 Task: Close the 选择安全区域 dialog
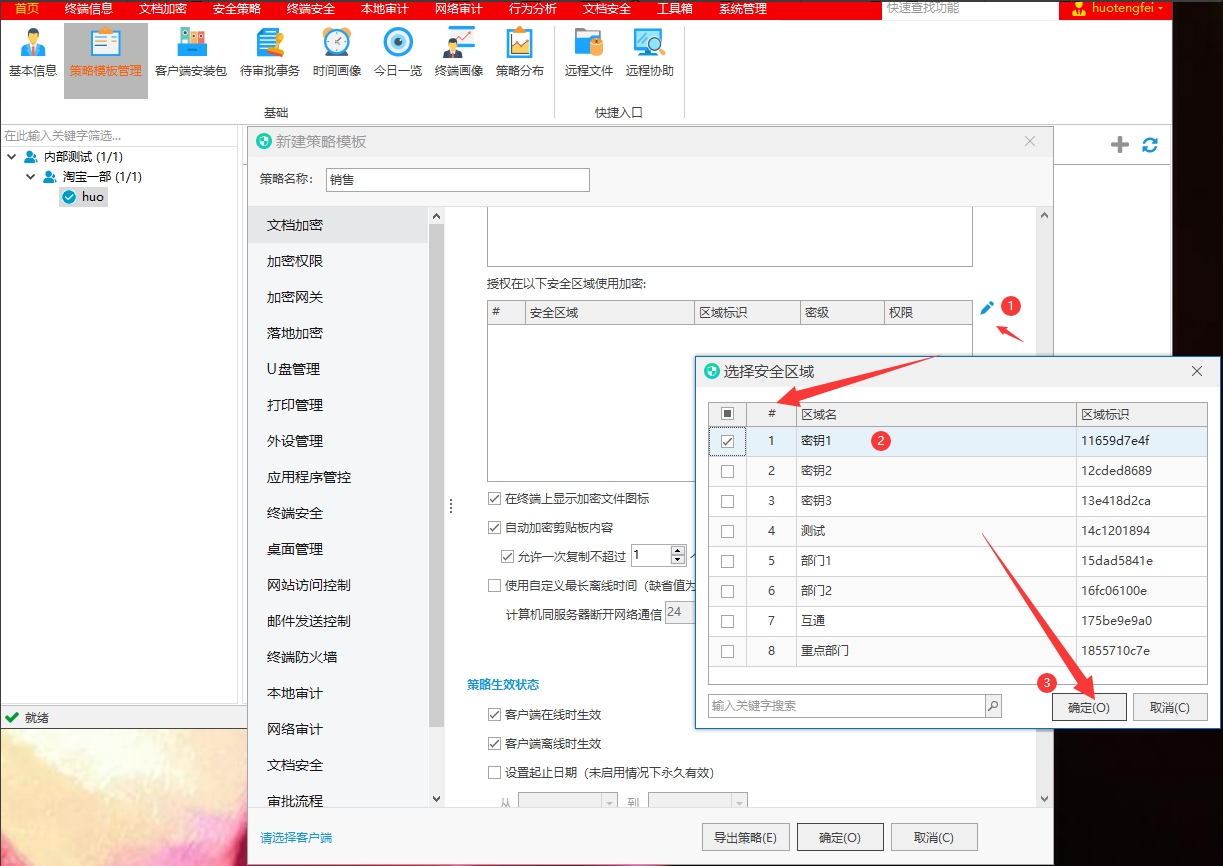1197,371
